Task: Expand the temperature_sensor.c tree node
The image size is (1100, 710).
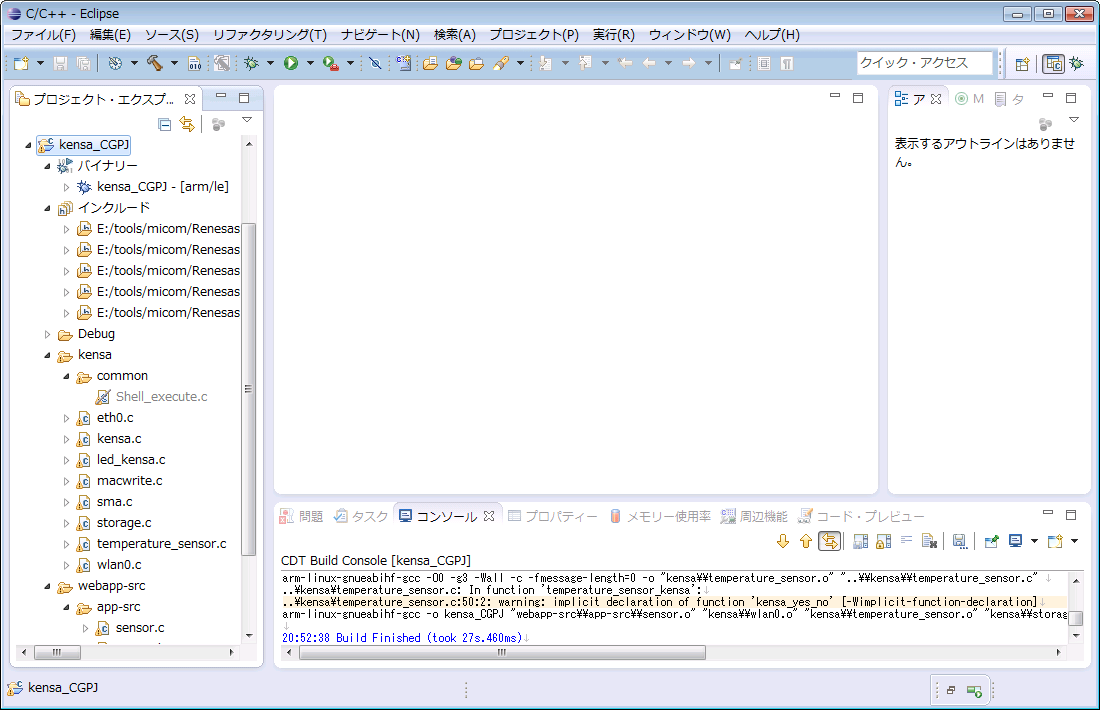Action: coord(66,544)
